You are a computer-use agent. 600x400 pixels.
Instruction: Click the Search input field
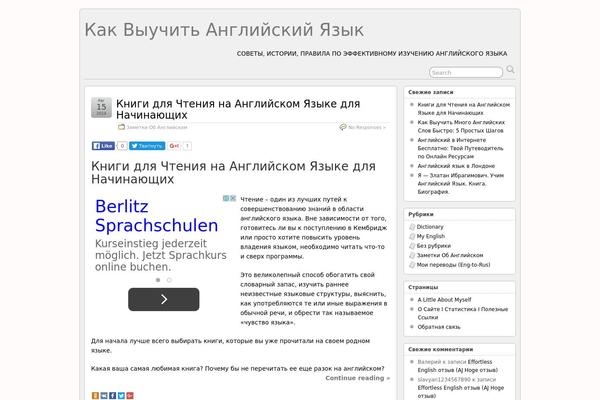(x=466, y=72)
